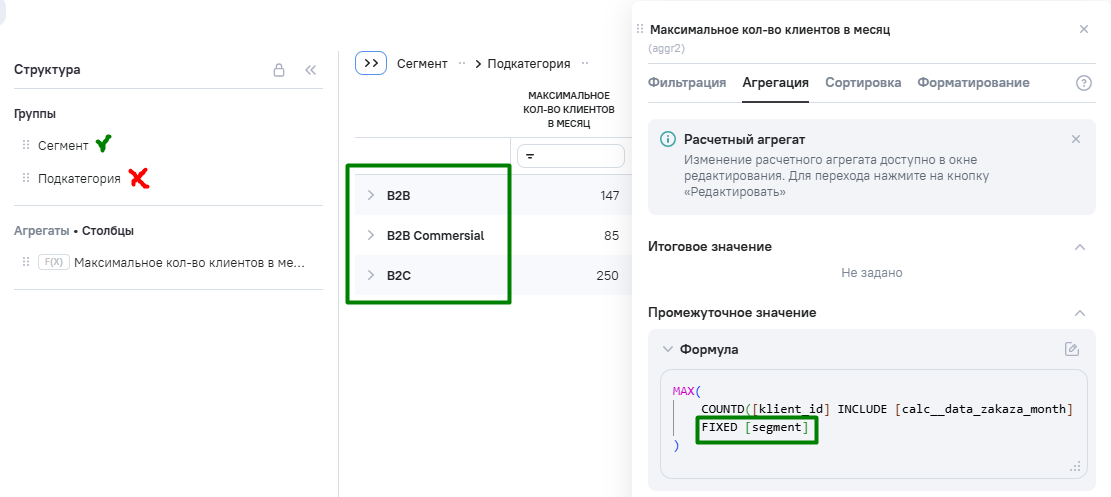The image size is (1111, 497).
Task: Collapse the Формула block chevron
Action: coord(667,349)
